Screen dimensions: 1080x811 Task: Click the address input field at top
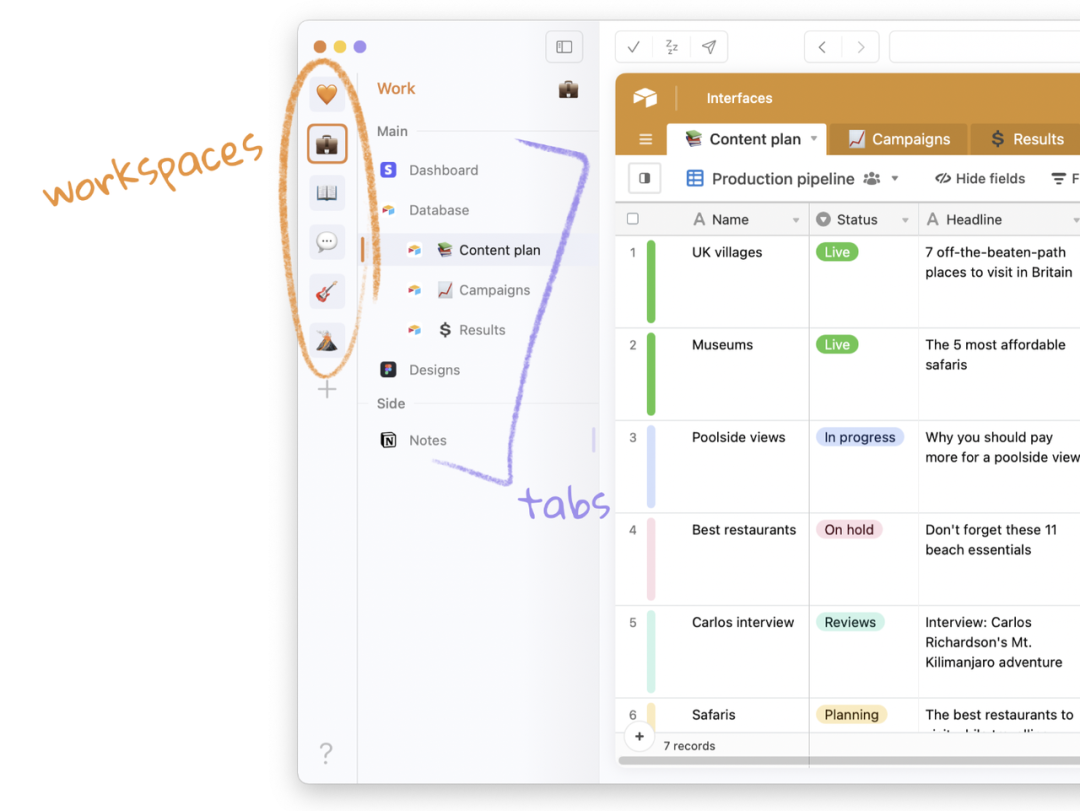coord(985,47)
